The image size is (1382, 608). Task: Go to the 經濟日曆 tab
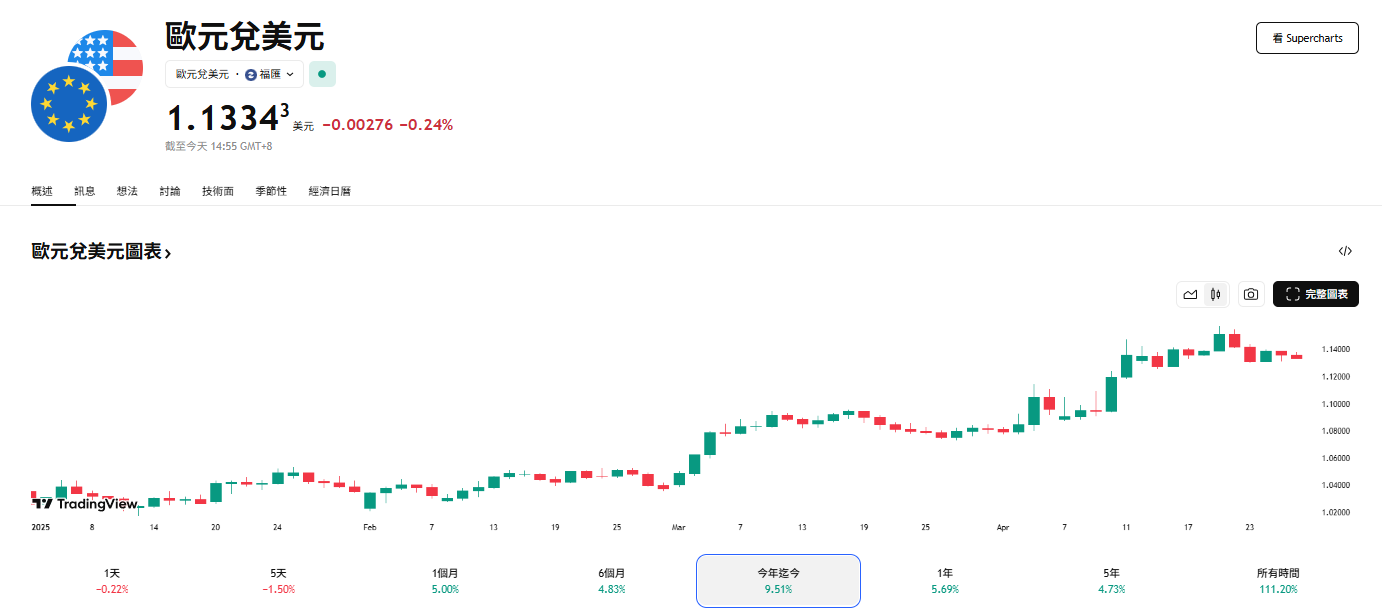(x=329, y=191)
